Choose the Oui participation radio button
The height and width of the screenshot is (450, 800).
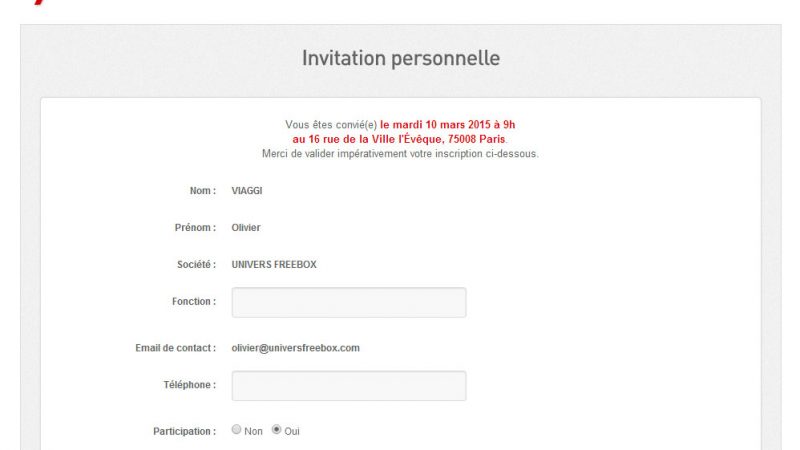276,430
